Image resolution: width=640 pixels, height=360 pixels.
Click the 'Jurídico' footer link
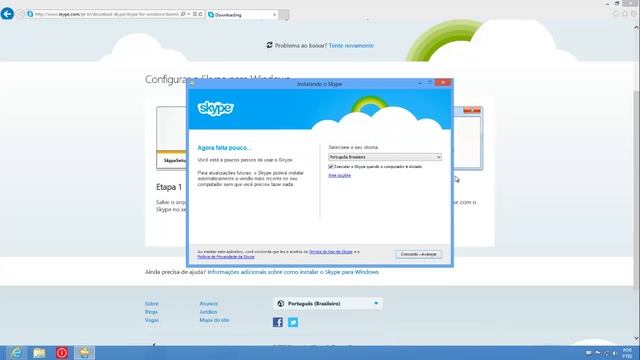[x=208, y=312]
